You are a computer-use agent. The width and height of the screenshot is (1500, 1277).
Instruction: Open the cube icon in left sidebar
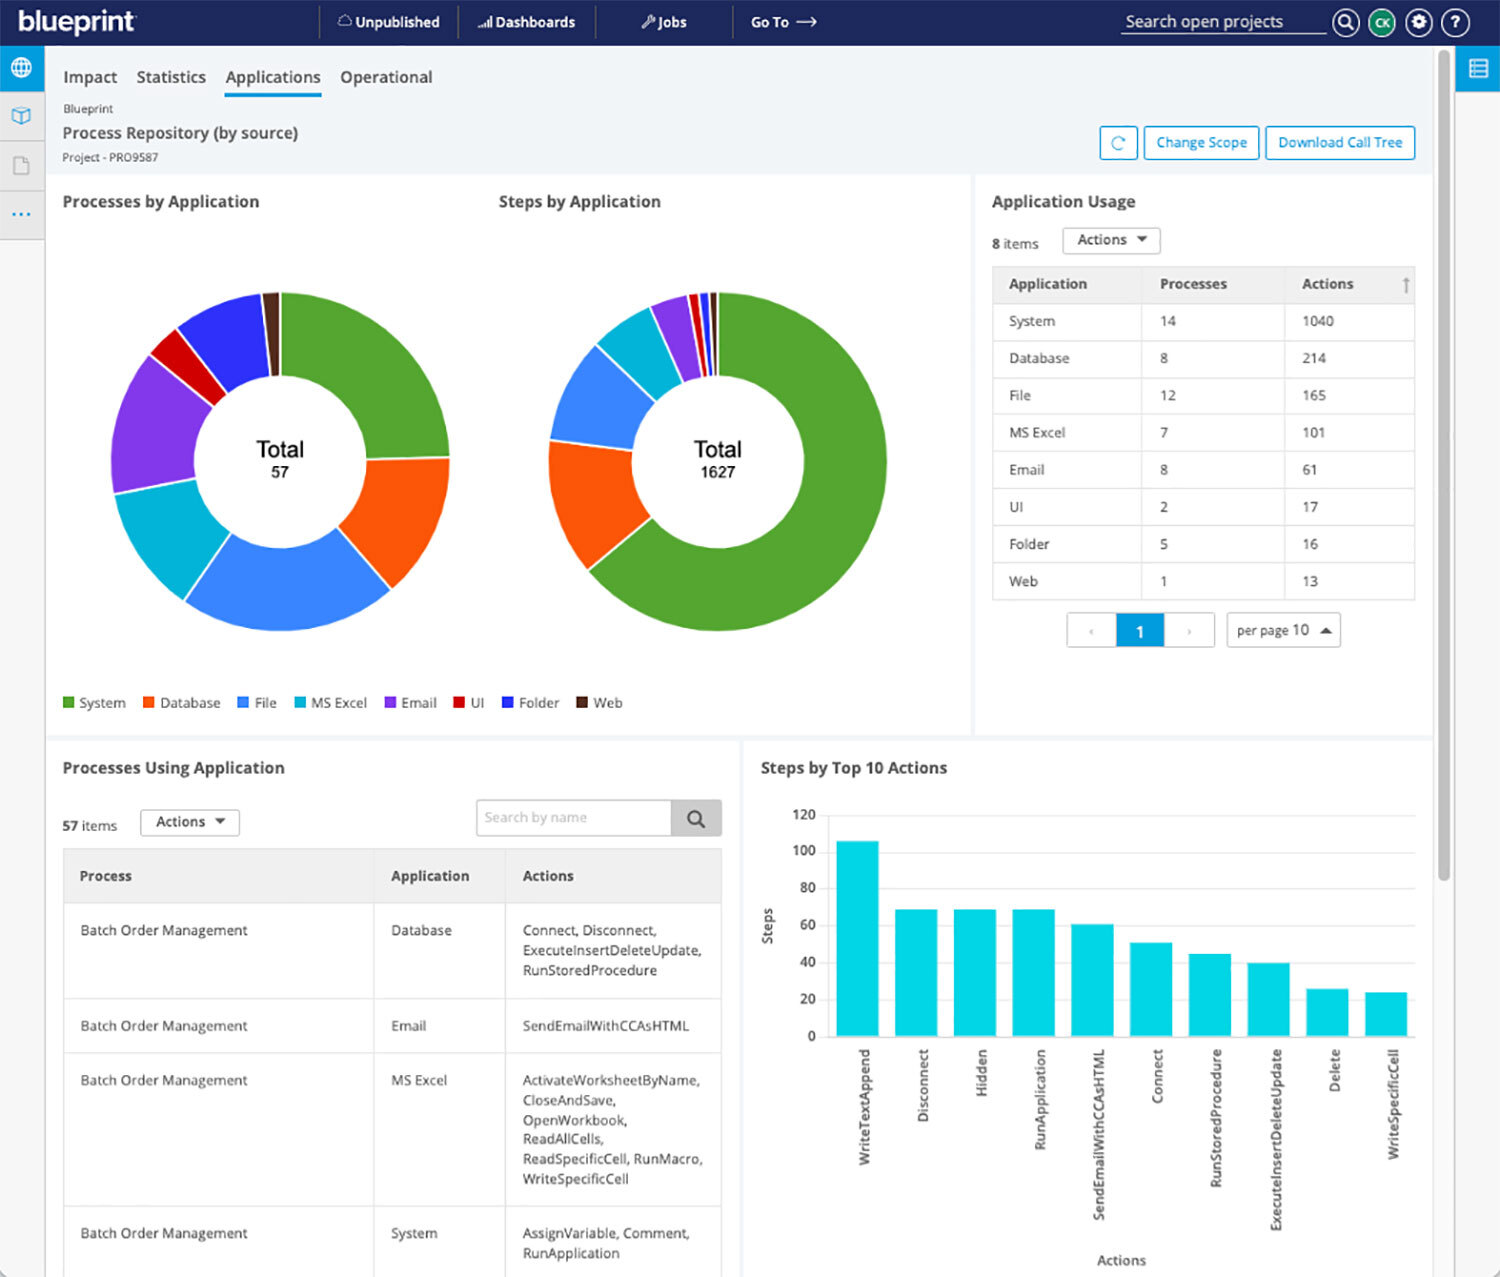[x=21, y=116]
